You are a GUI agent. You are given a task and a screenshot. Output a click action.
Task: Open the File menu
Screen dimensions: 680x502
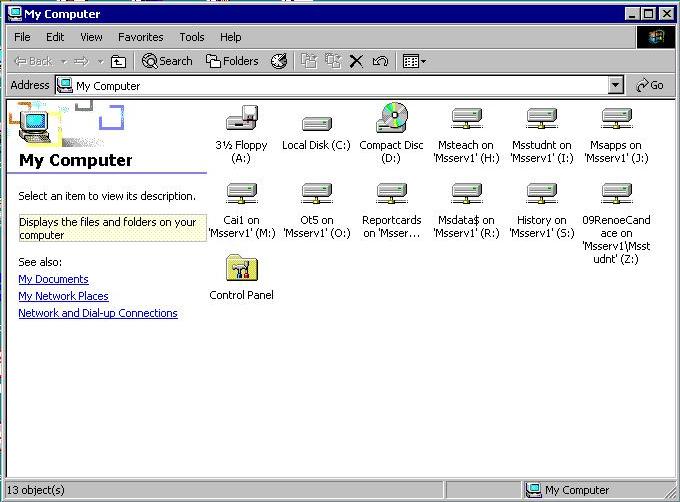point(22,37)
